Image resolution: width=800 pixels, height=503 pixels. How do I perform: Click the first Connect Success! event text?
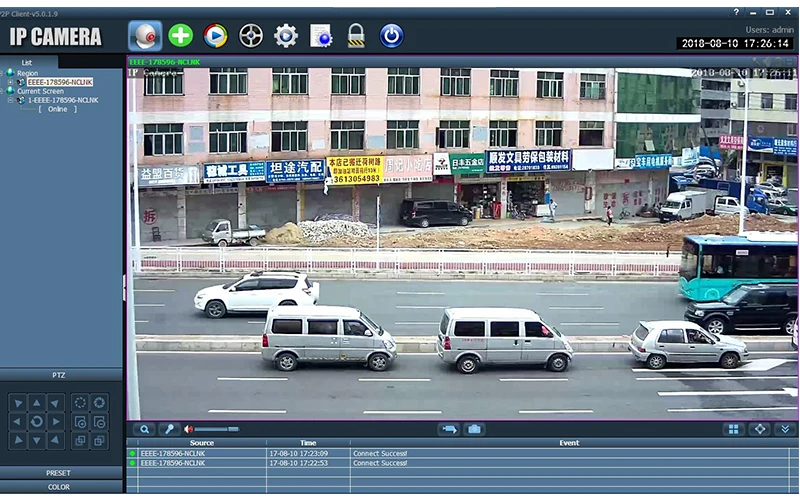[x=380, y=453]
